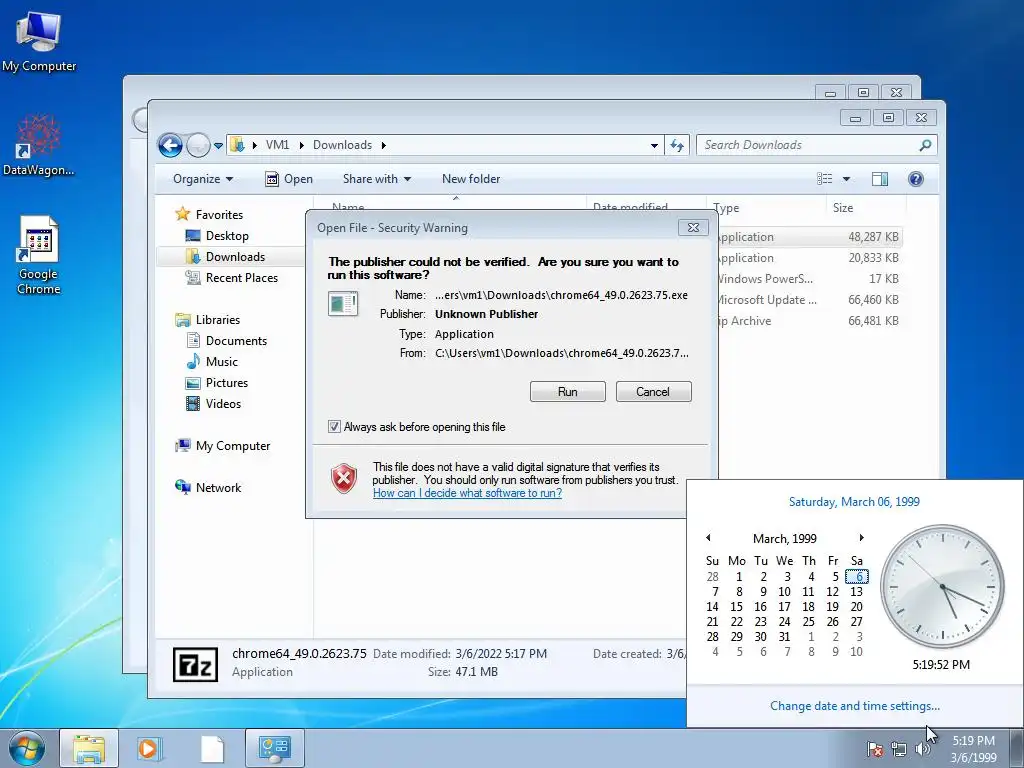This screenshot has height=768, width=1024.
Task: Select Favorites in navigation pane
Action: 219,215
